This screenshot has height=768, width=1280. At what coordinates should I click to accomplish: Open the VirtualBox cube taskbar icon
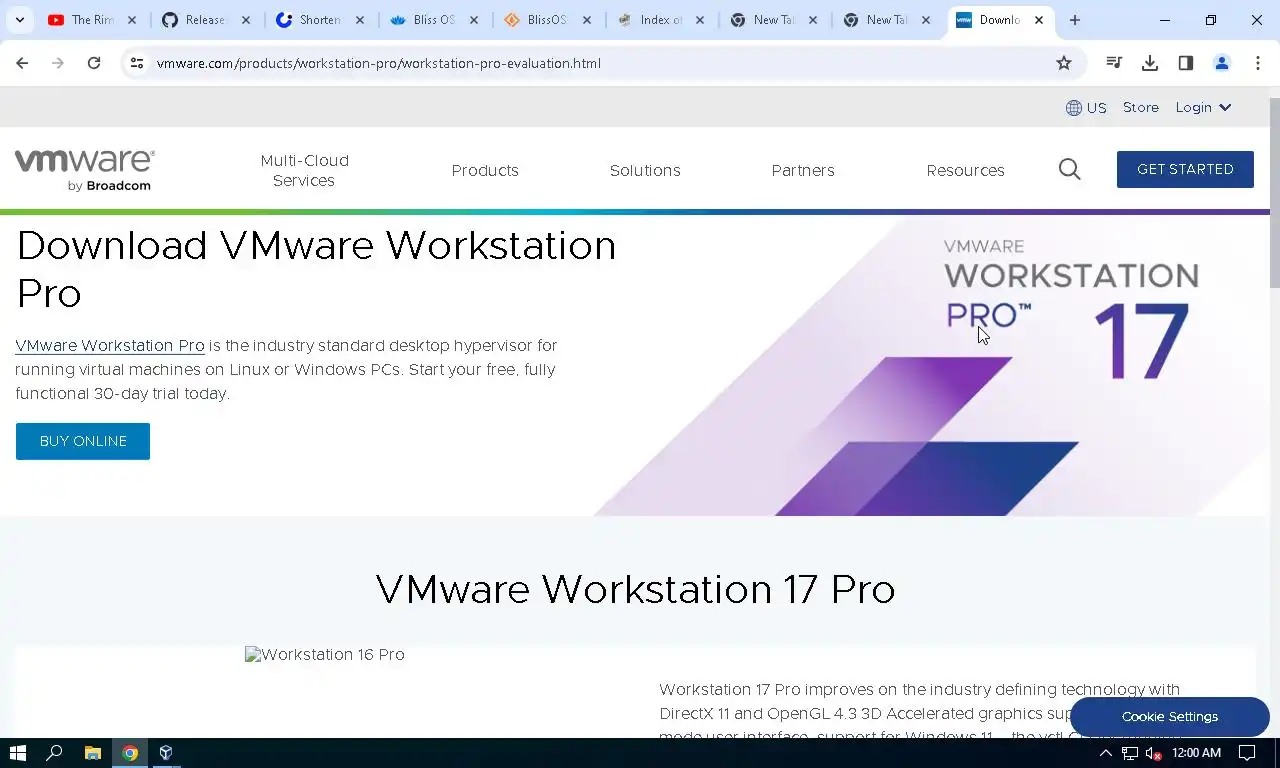[x=166, y=753]
